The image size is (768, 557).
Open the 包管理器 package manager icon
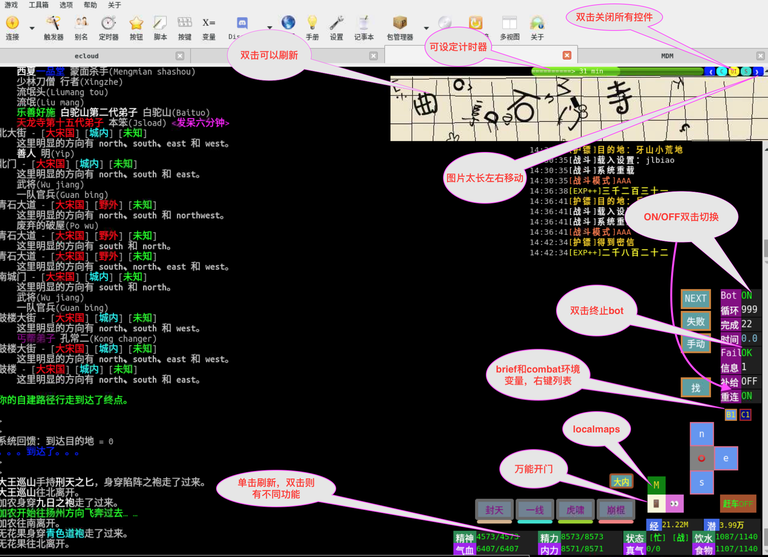tap(400, 25)
